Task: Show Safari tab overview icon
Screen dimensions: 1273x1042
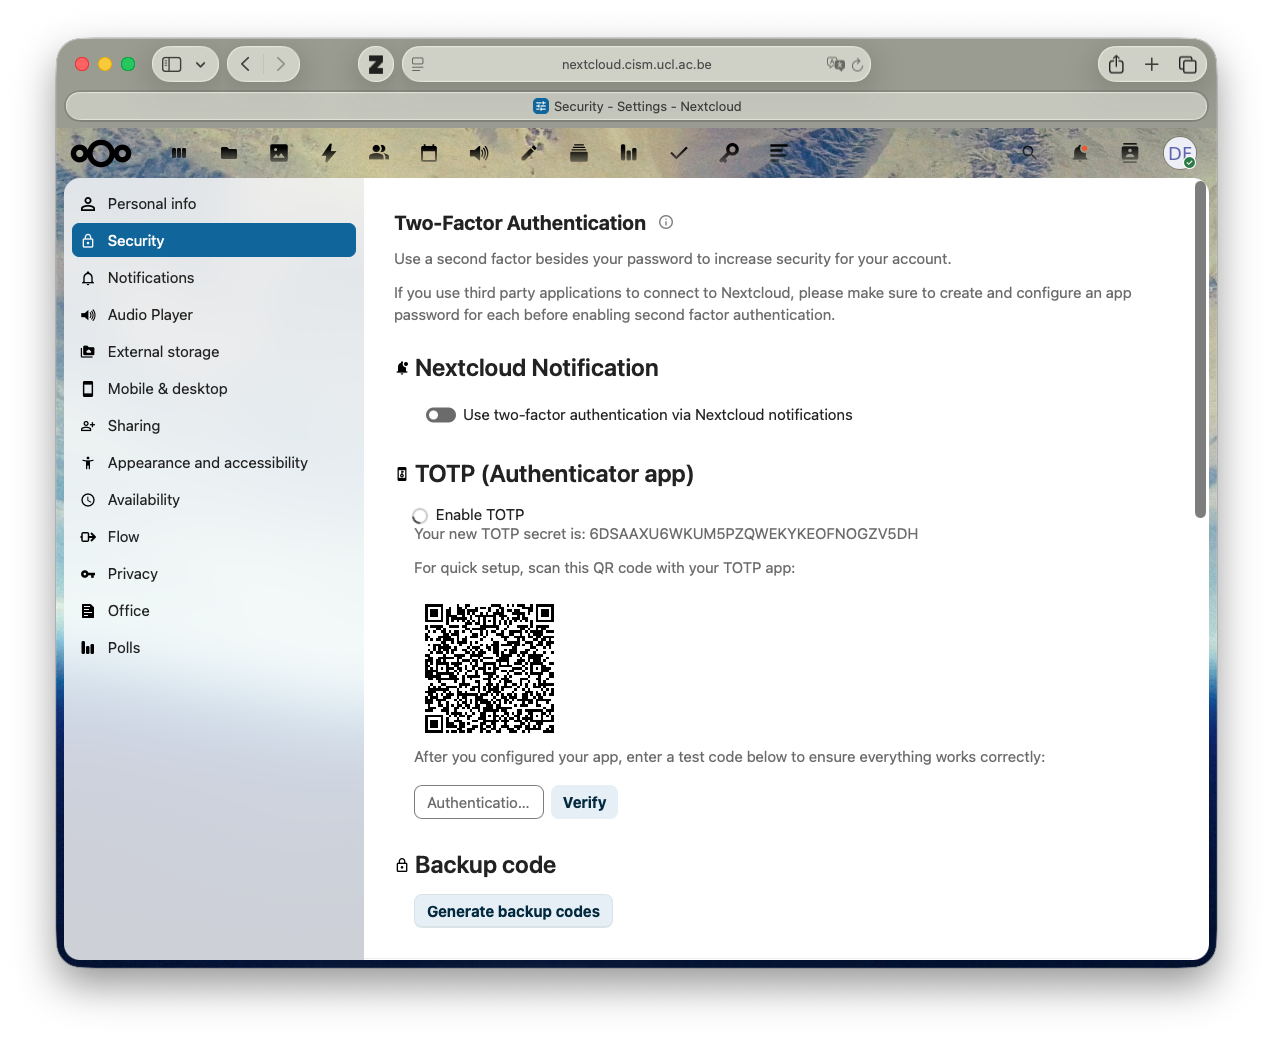Action: pyautogui.click(x=1188, y=64)
